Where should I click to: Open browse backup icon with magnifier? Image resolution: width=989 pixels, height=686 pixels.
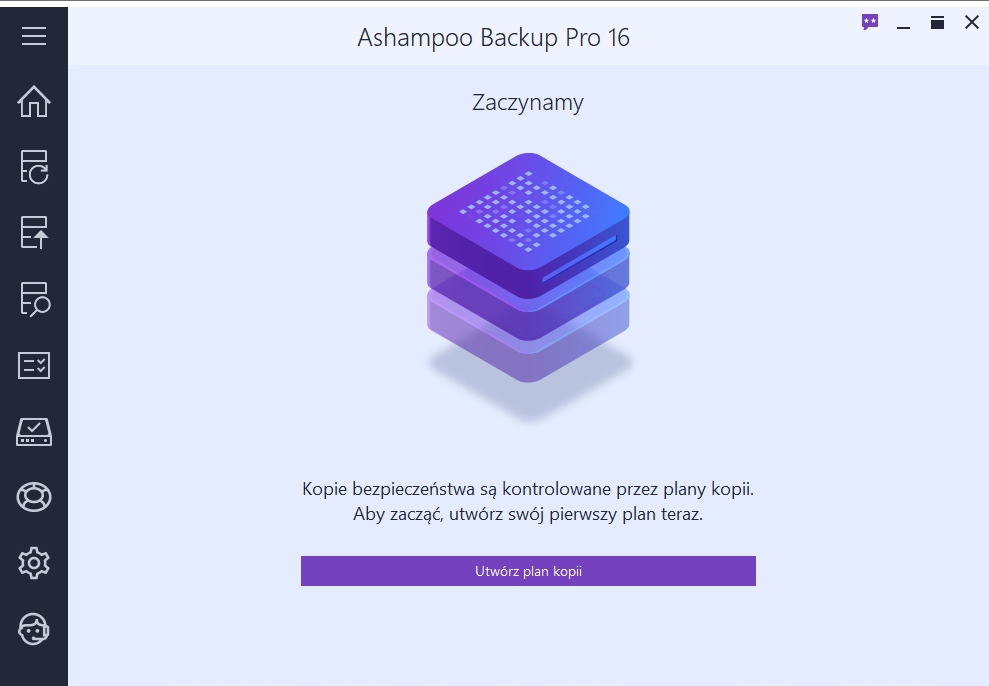34,299
